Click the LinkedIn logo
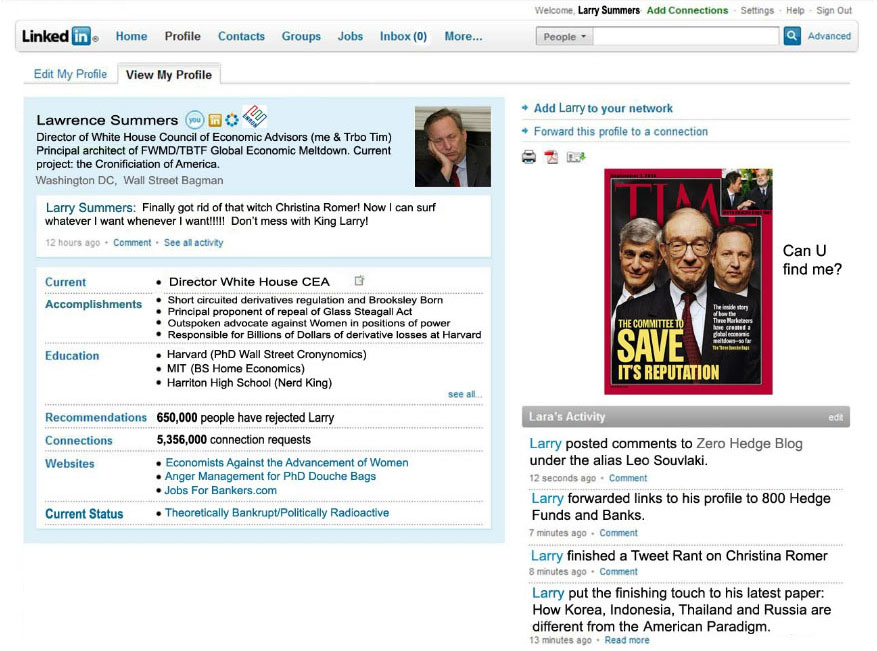Viewport: 877px width, 651px height. pyautogui.click(x=60, y=36)
